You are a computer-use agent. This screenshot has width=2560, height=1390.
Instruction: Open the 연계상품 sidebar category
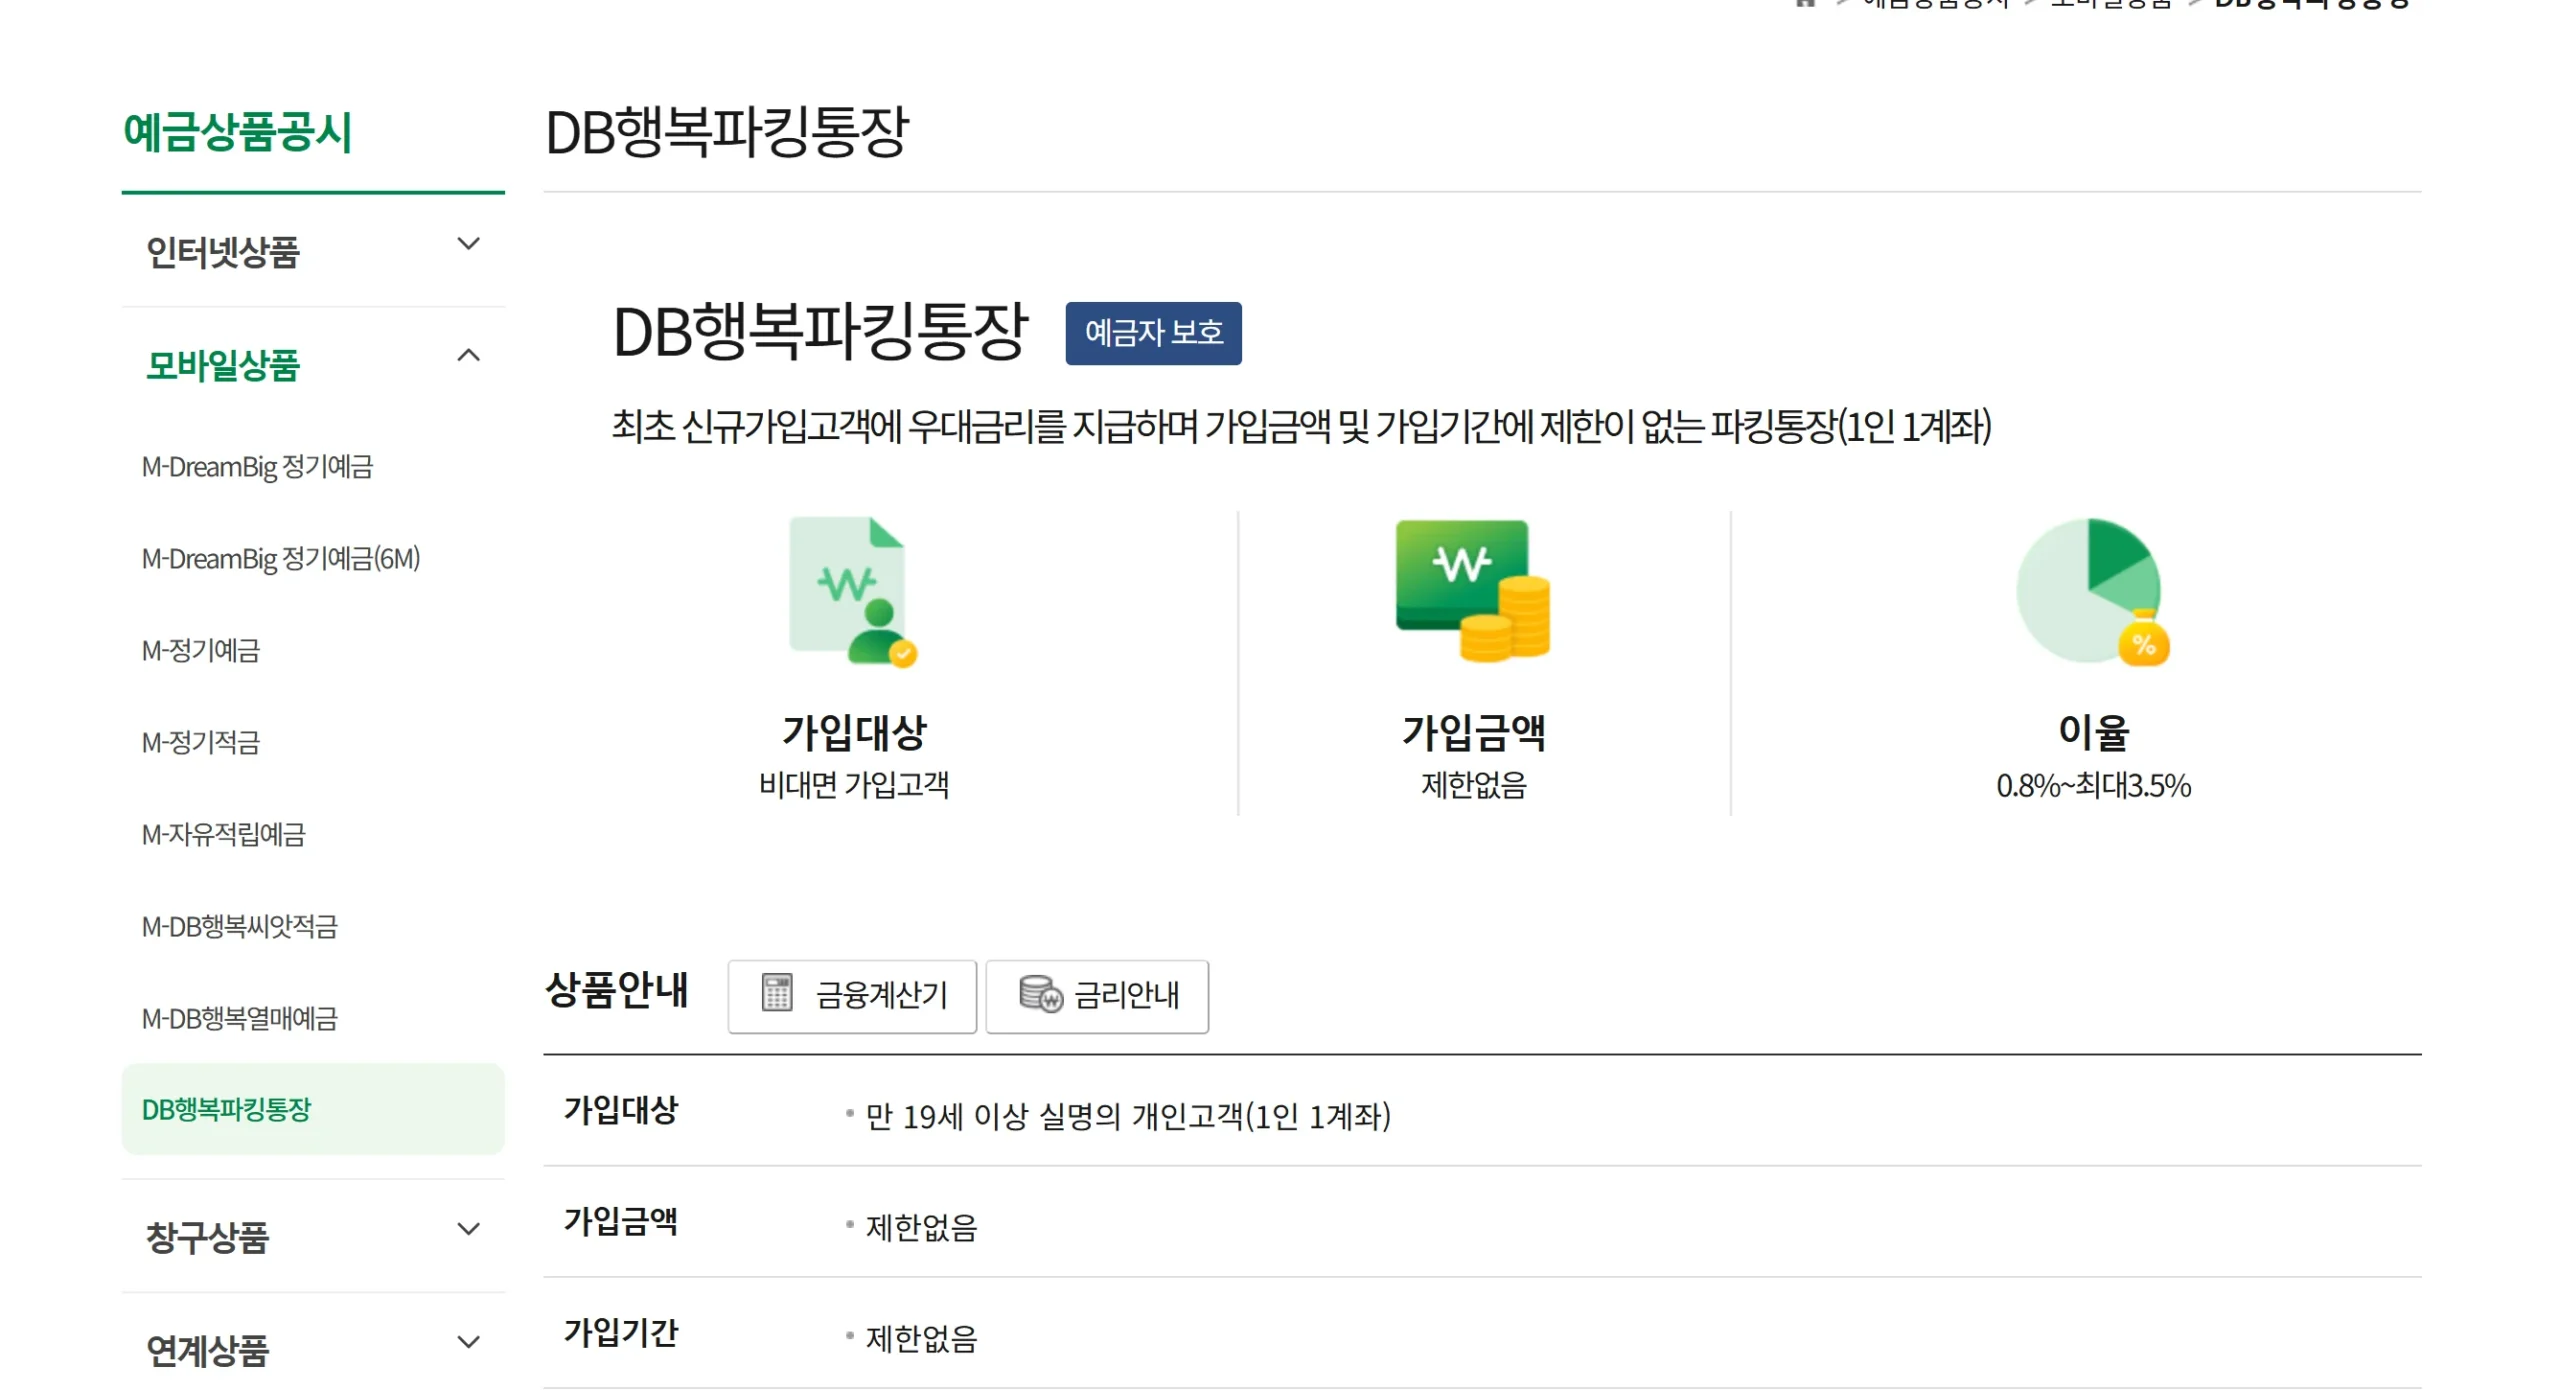click(207, 1350)
